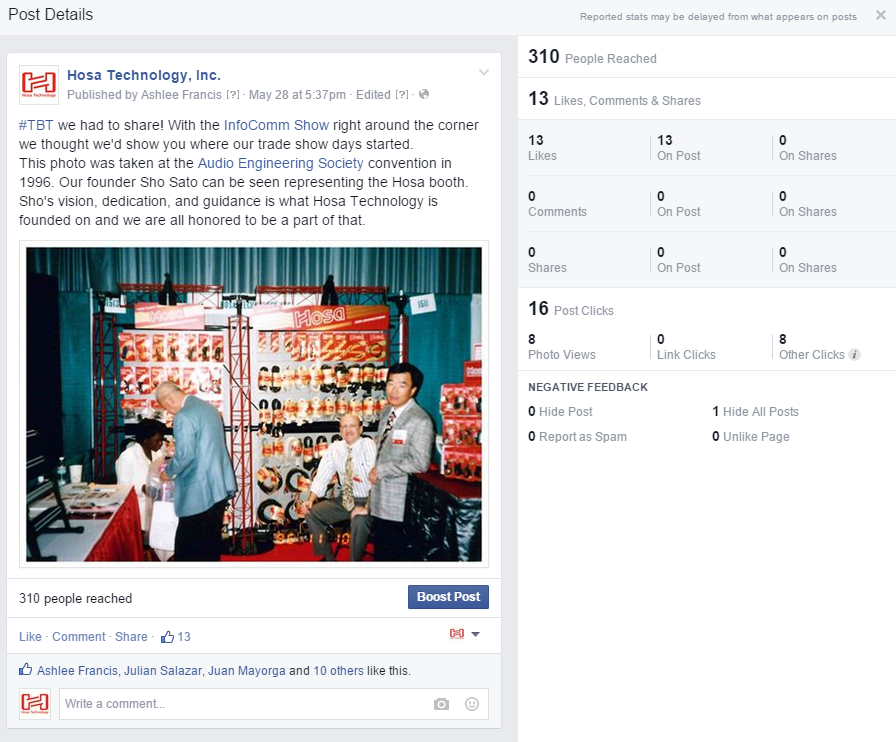896x742 pixels.
Task: Click the Share action link
Action: point(131,637)
